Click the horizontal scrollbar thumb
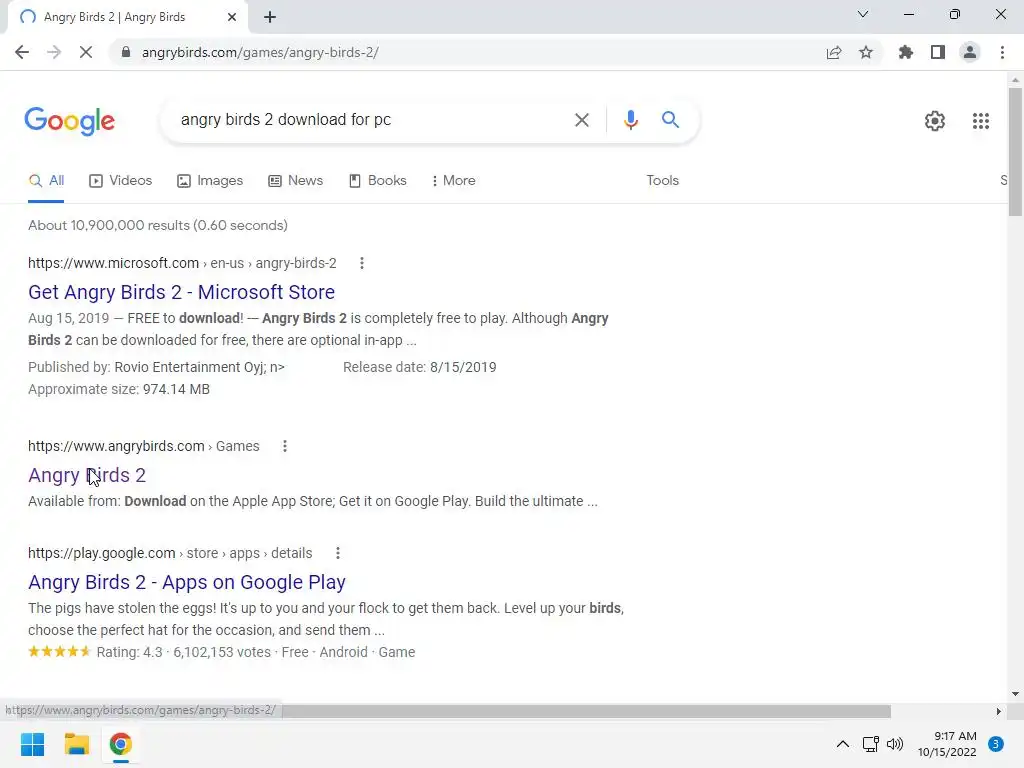The width and height of the screenshot is (1024, 768). pyautogui.click(x=586, y=711)
